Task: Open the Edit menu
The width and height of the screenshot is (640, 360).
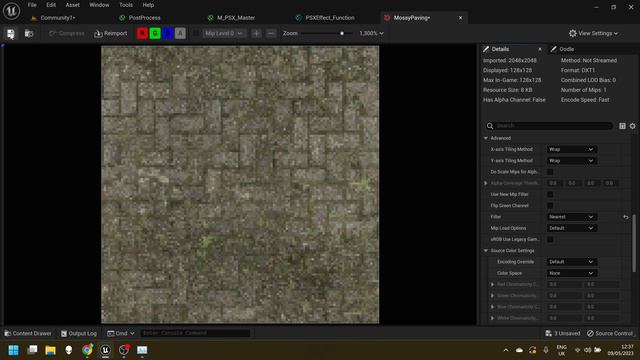Action: point(51,5)
